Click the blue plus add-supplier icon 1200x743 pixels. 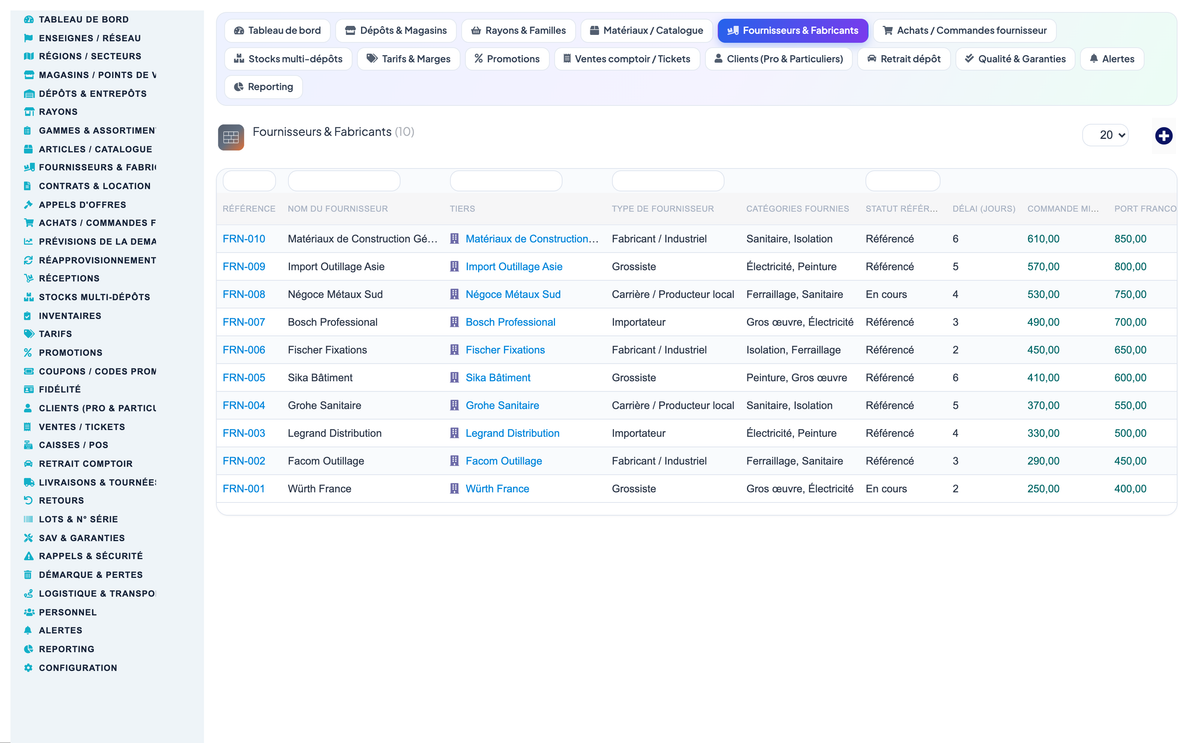(x=1163, y=135)
